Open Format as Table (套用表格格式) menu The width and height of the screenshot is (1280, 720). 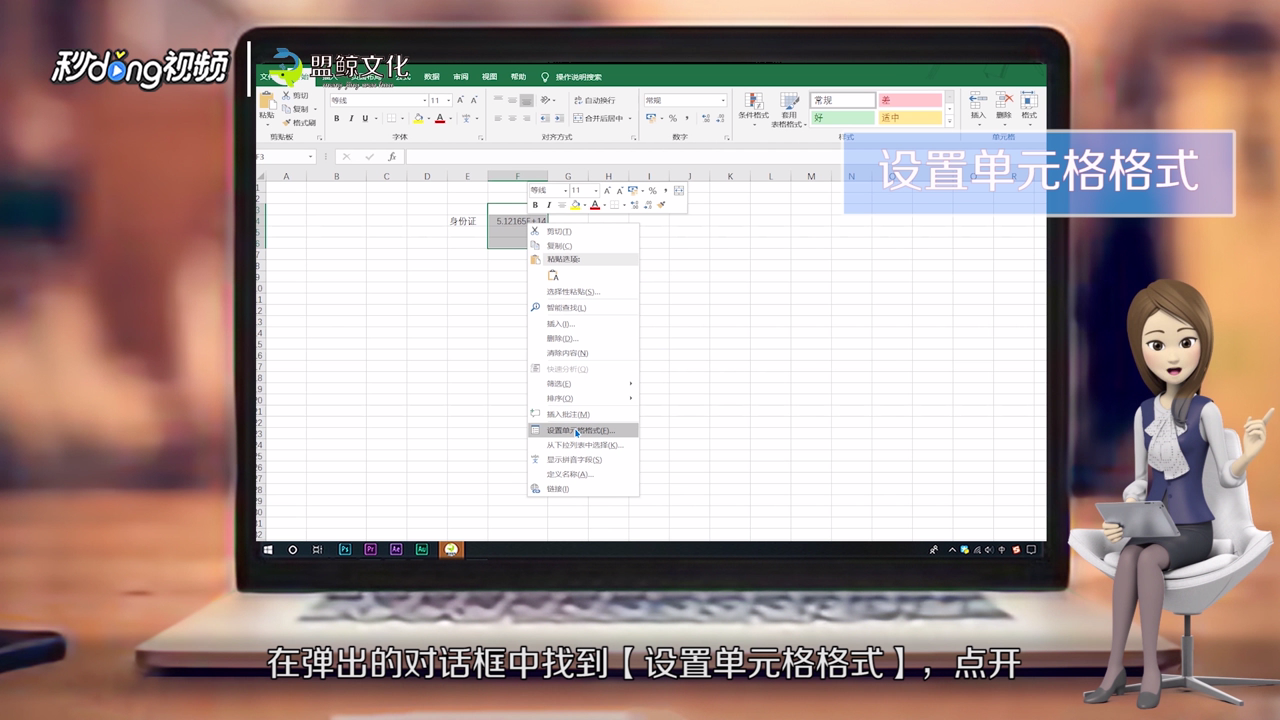[787, 110]
